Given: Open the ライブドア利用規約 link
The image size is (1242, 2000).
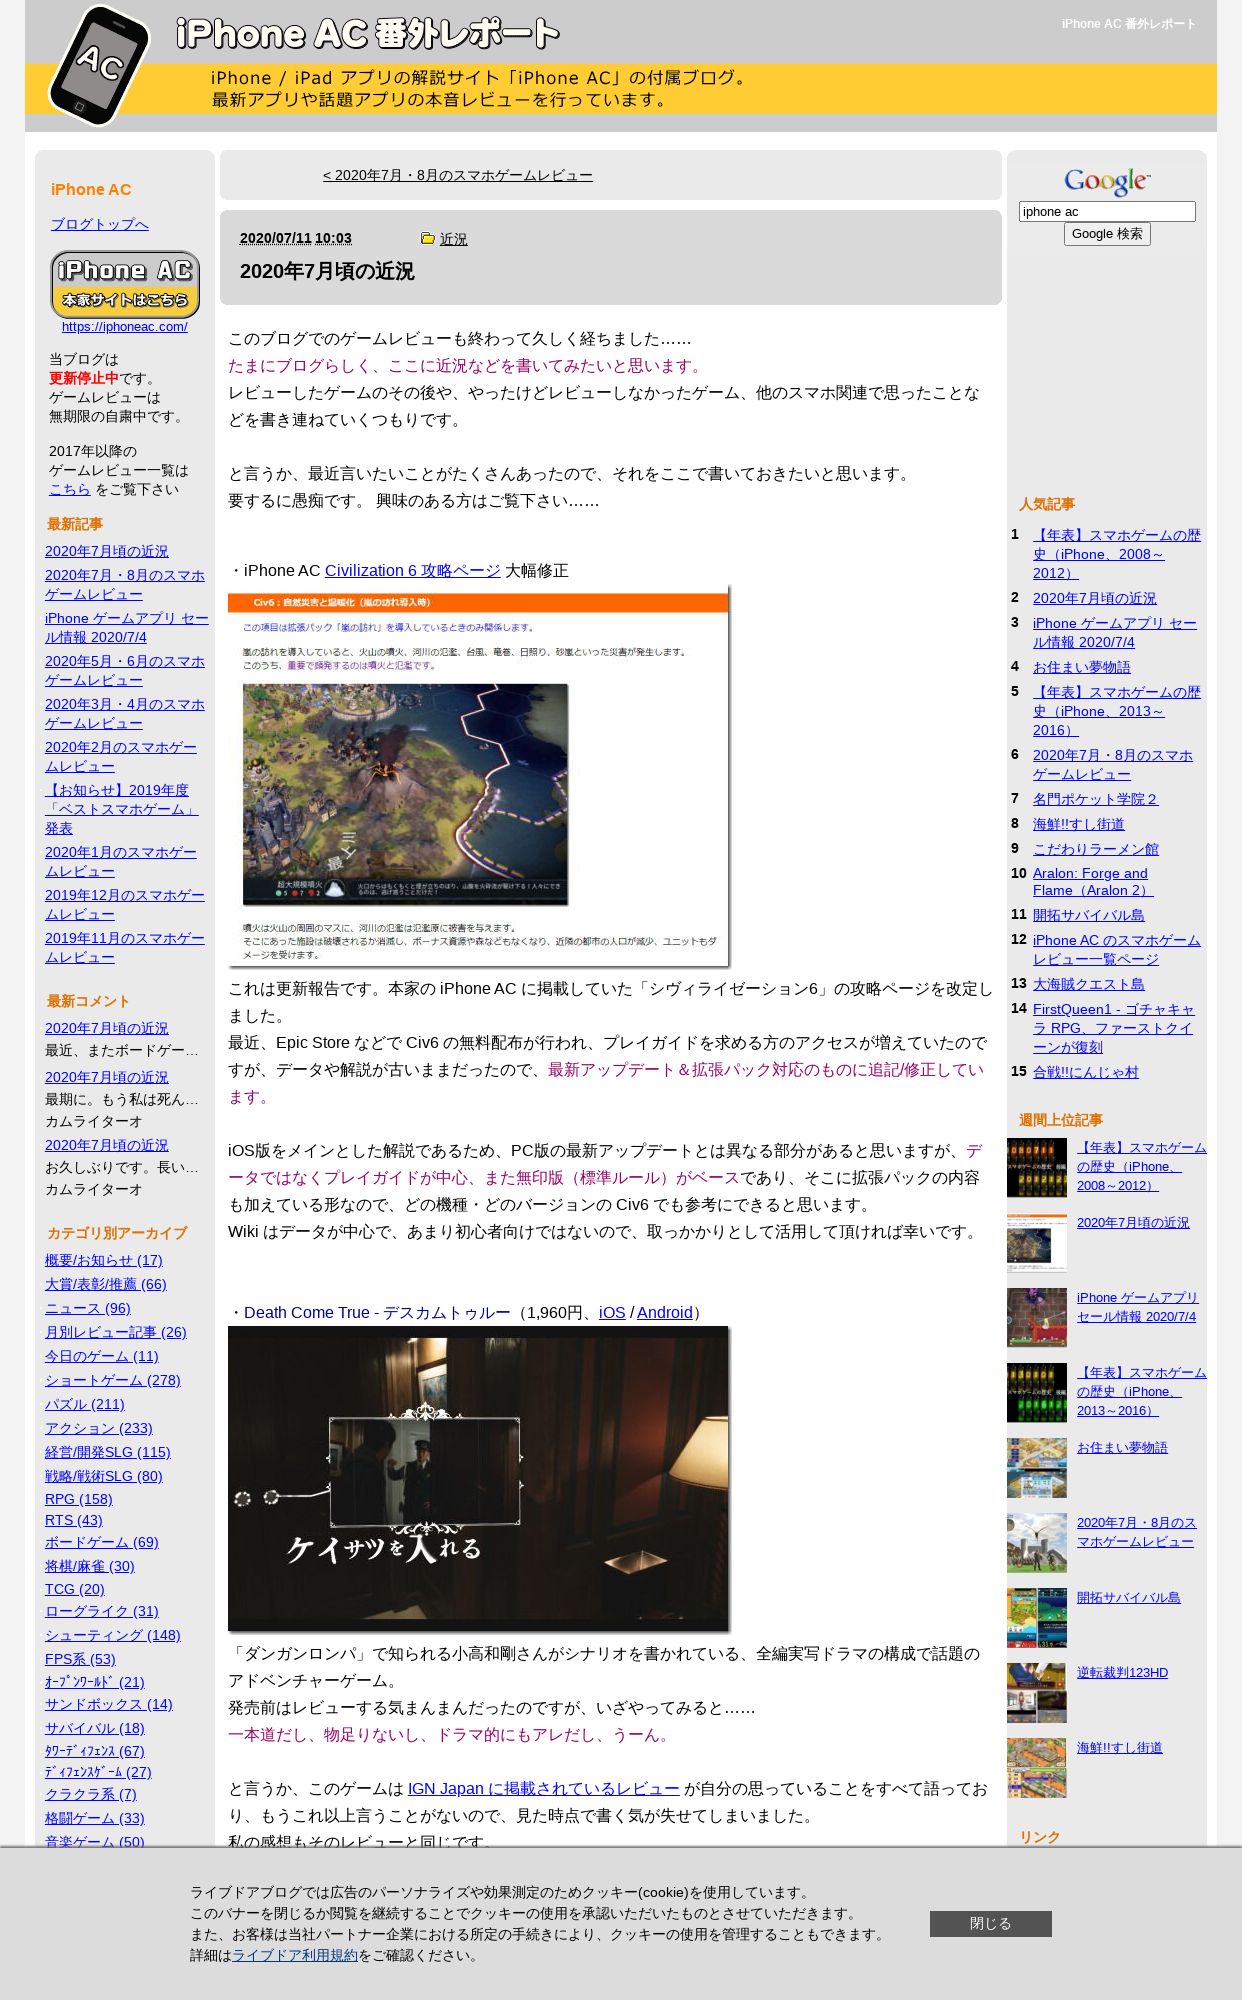Looking at the screenshot, I should pyautogui.click(x=294, y=1954).
